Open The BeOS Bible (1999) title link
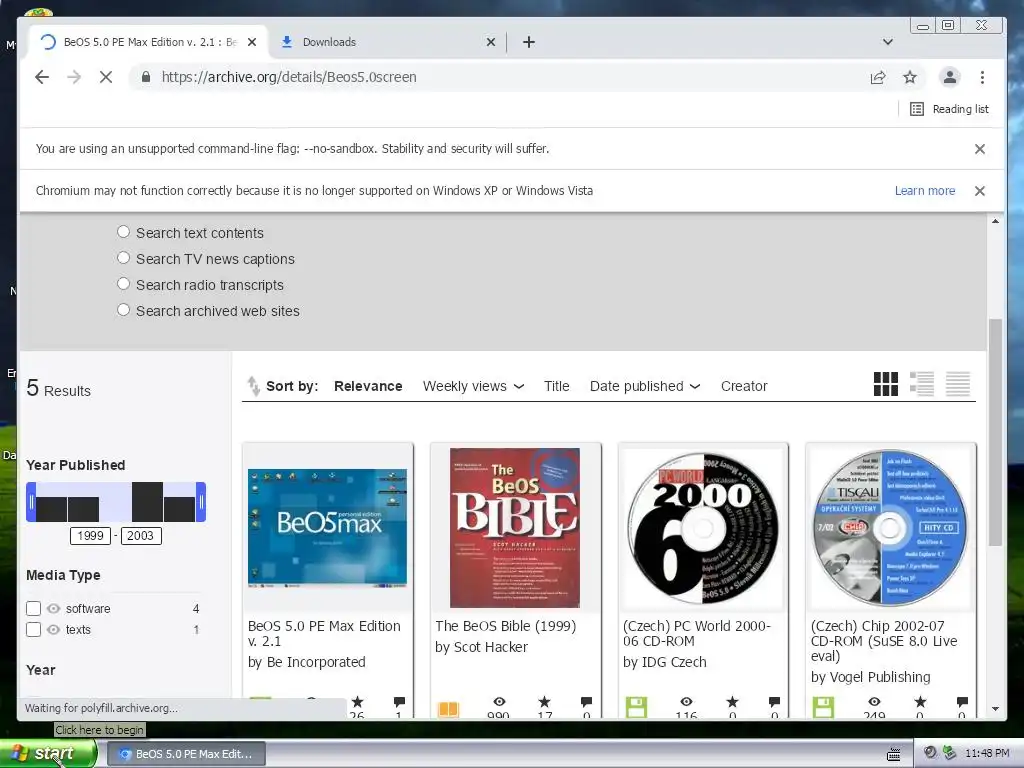Screen dimensions: 1024x768 pos(505,626)
